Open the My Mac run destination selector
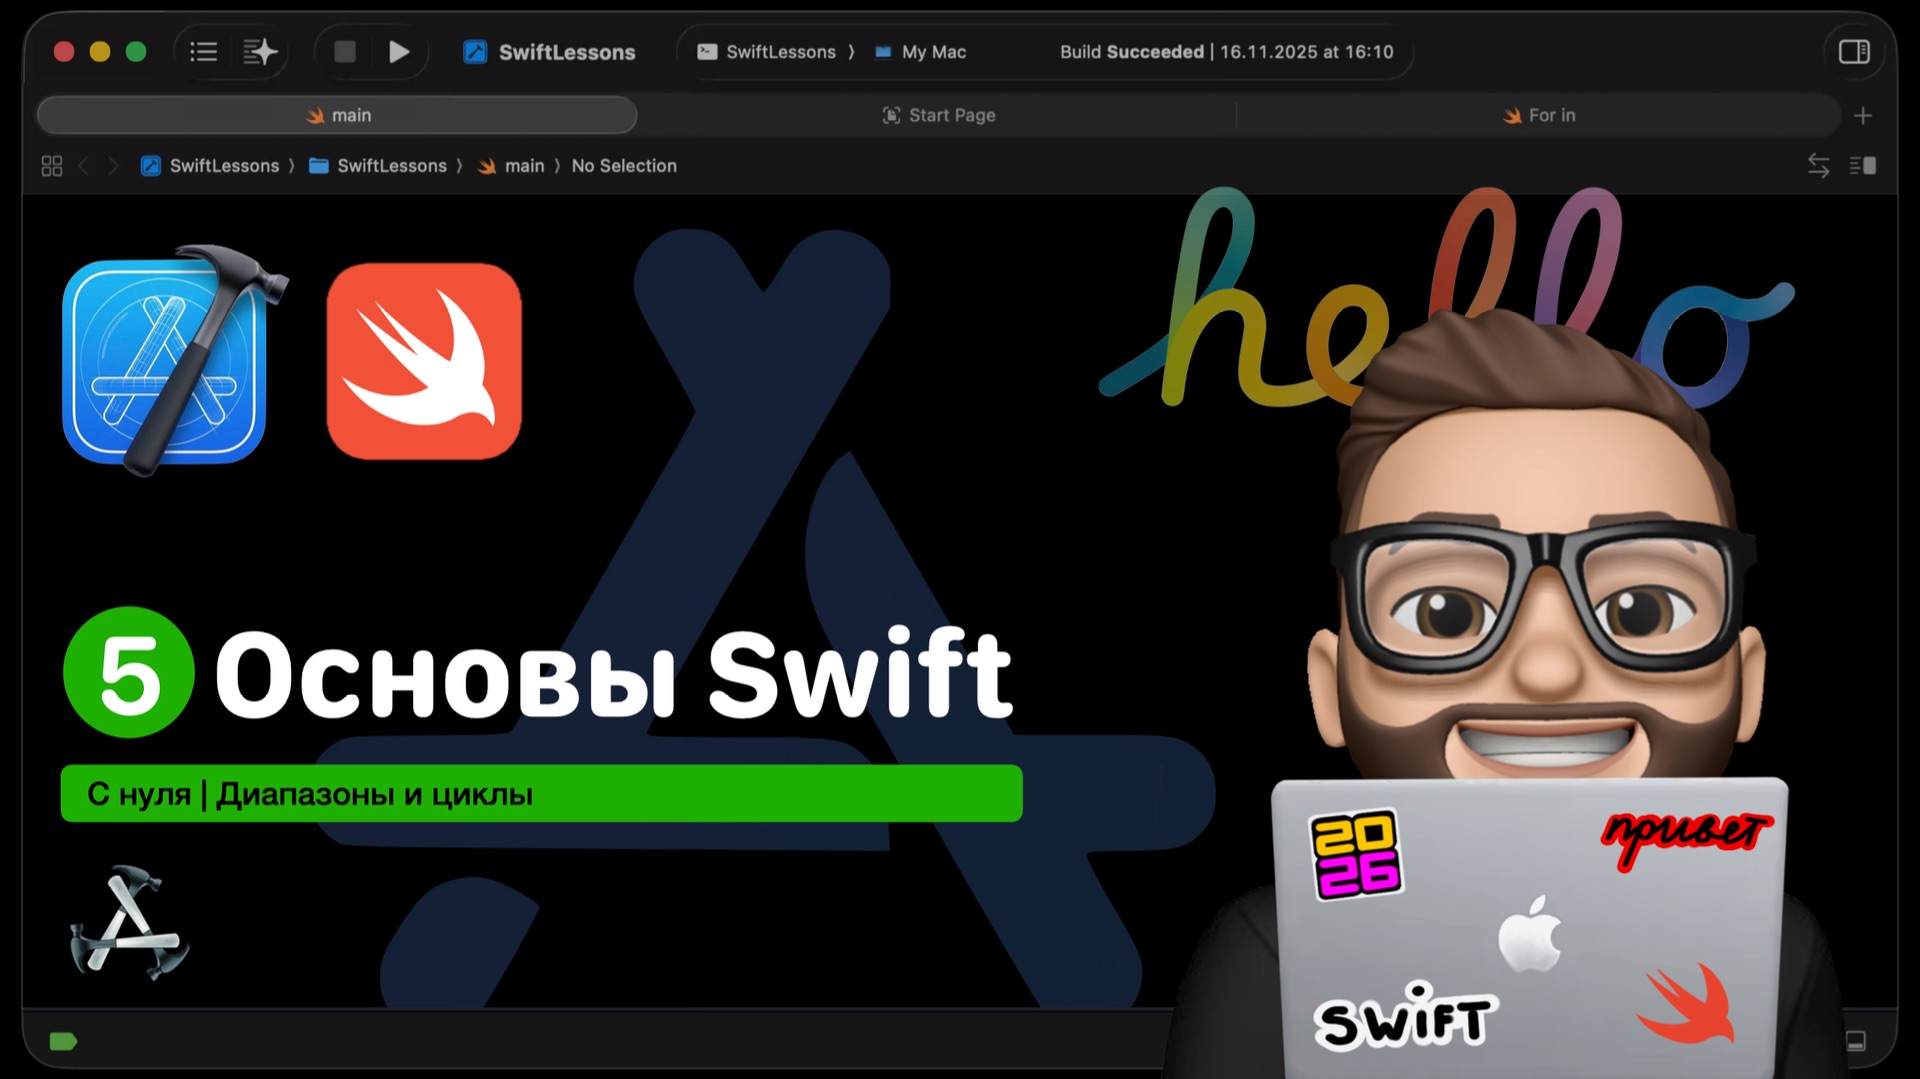The width and height of the screenshot is (1920, 1079). point(920,51)
